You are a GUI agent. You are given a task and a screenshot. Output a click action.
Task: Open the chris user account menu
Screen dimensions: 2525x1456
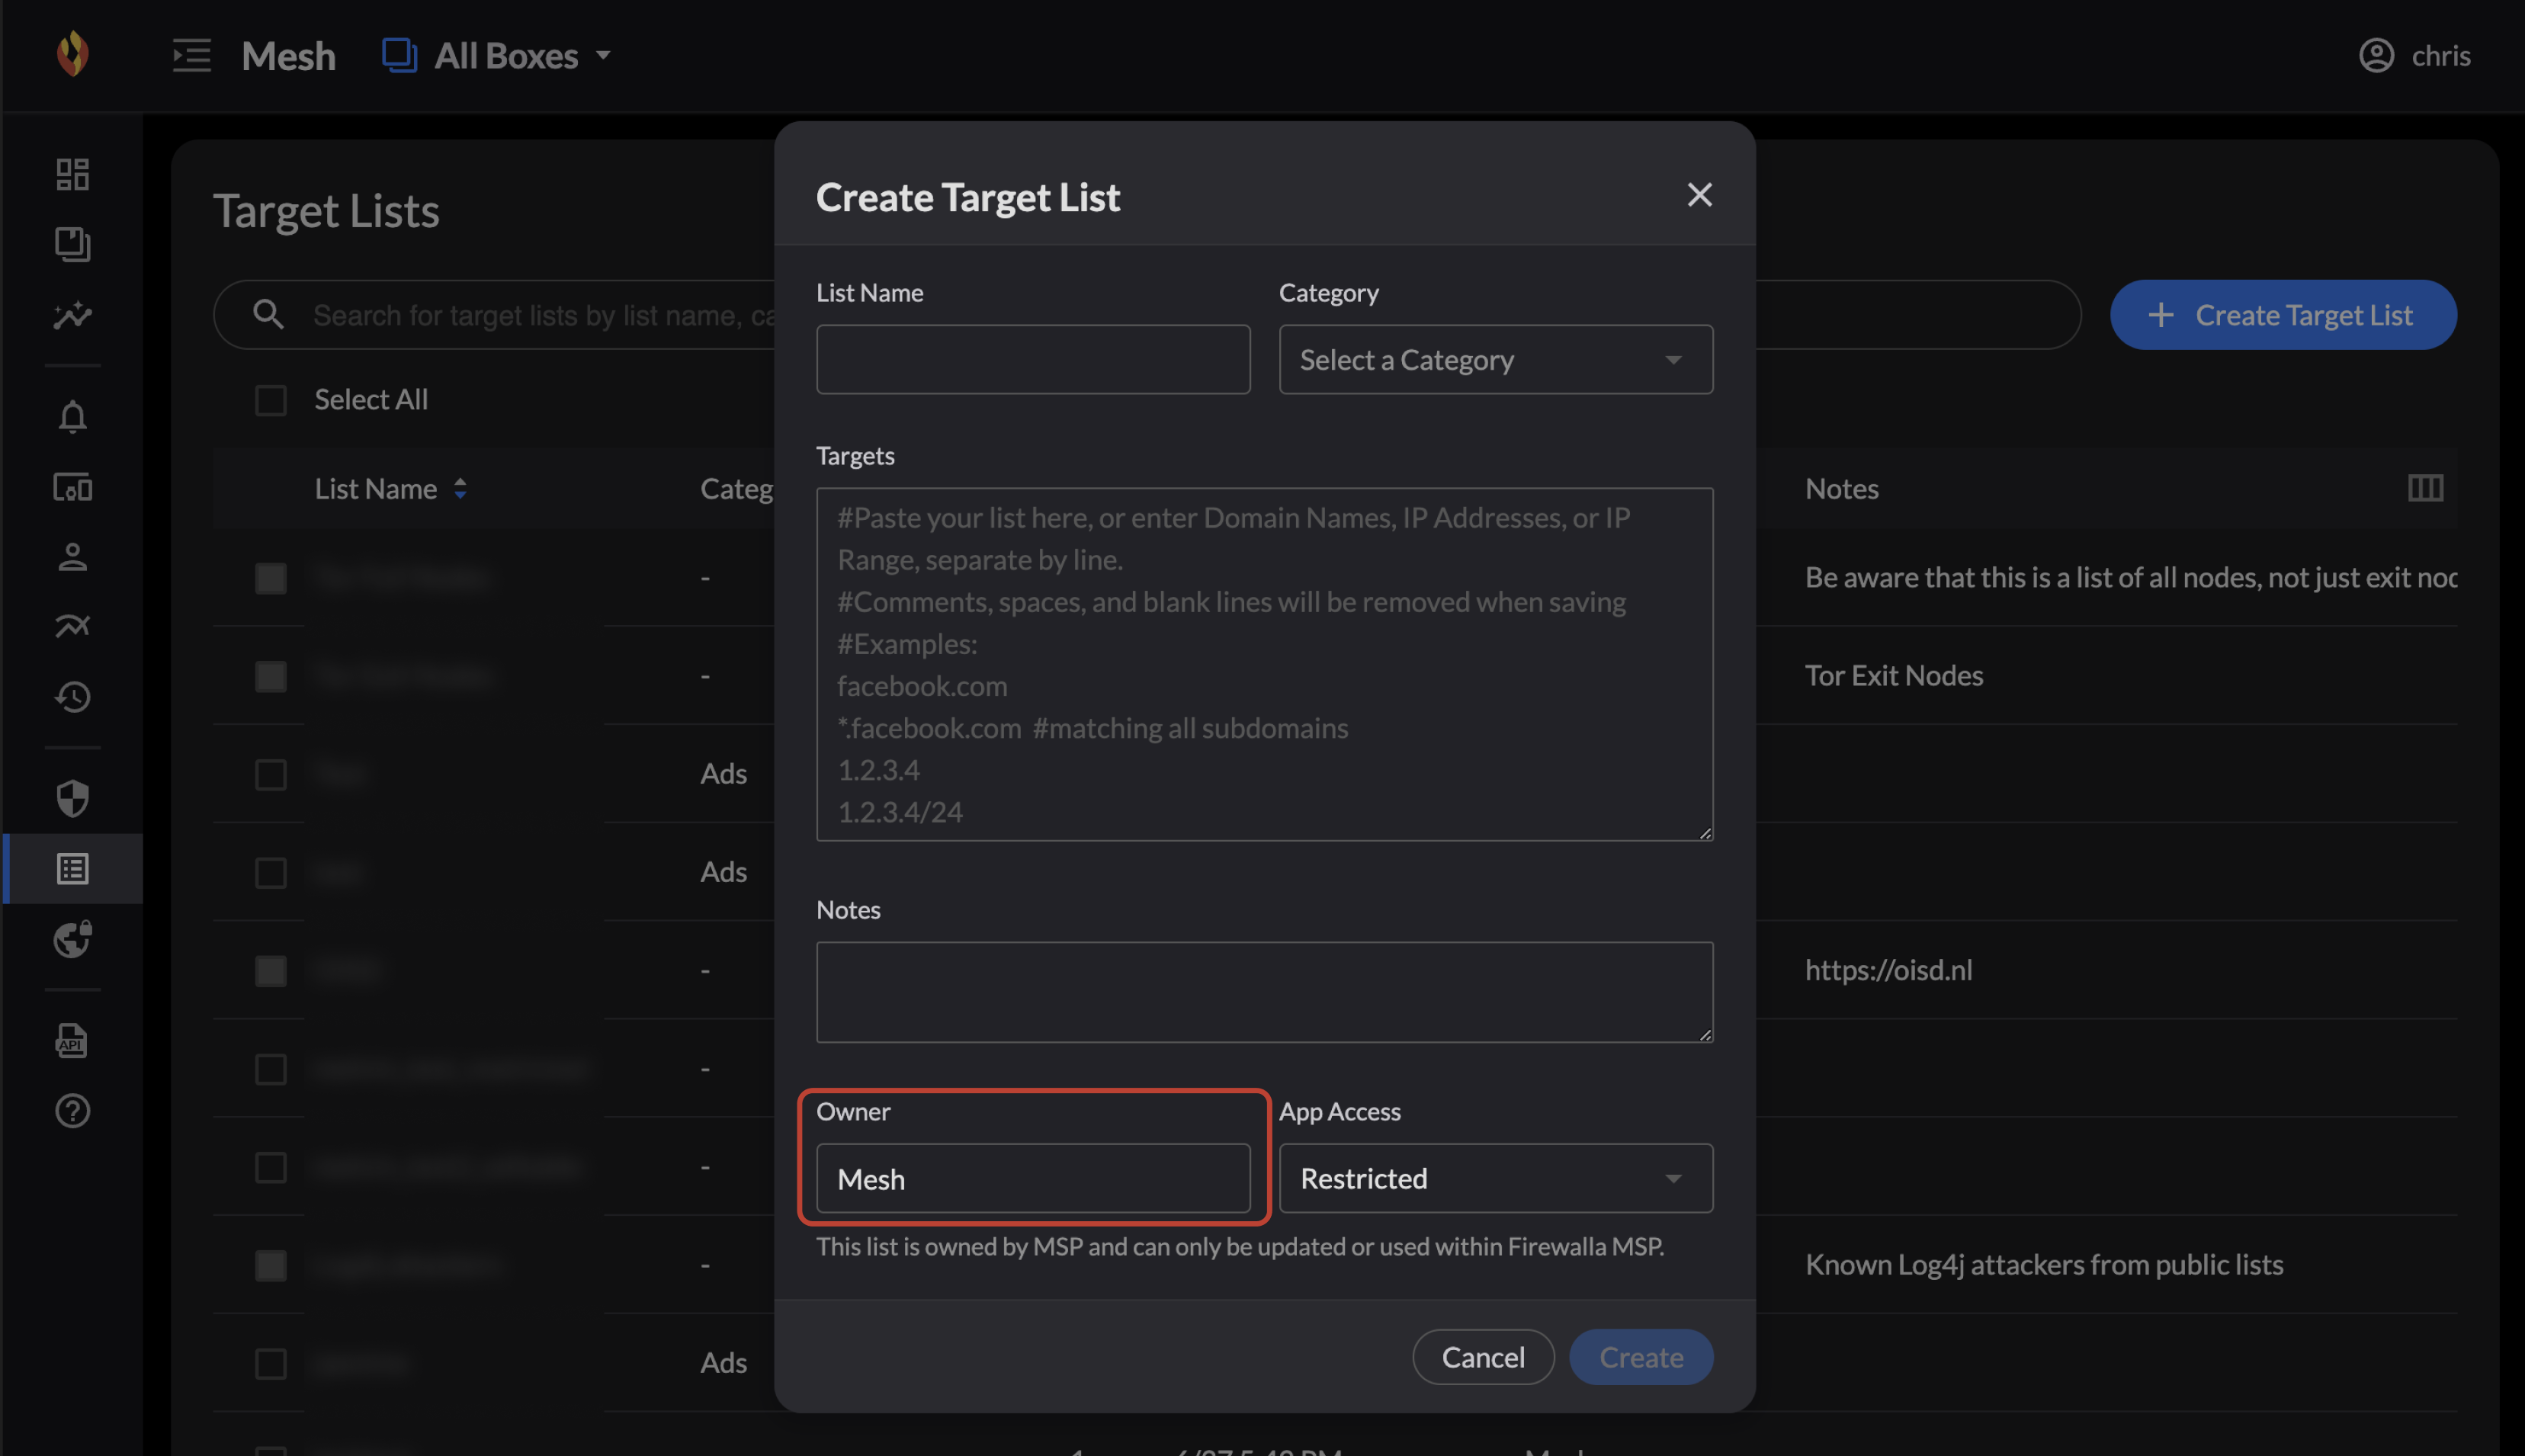tap(2414, 55)
